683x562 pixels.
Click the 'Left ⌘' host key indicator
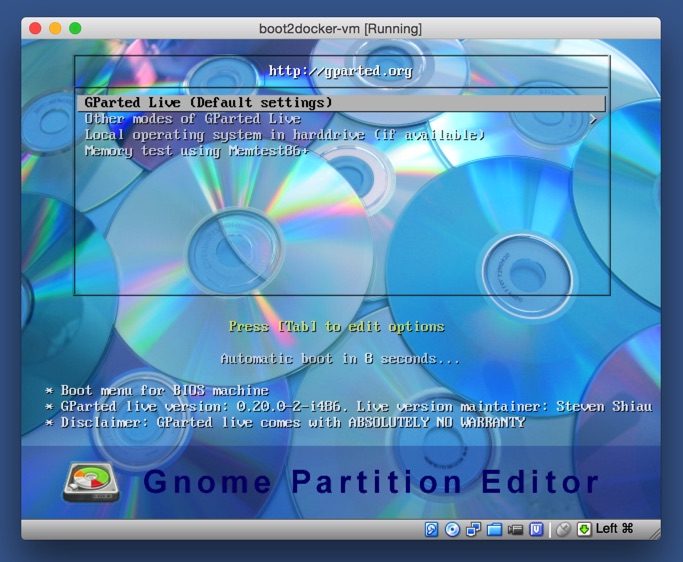click(x=614, y=529)
